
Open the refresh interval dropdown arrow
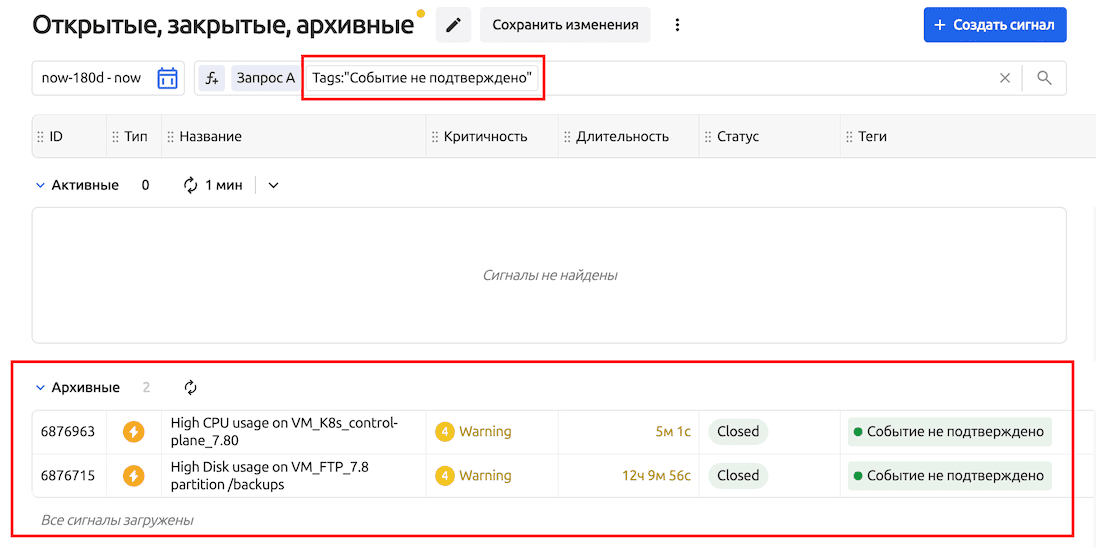[x=273, y=185]
